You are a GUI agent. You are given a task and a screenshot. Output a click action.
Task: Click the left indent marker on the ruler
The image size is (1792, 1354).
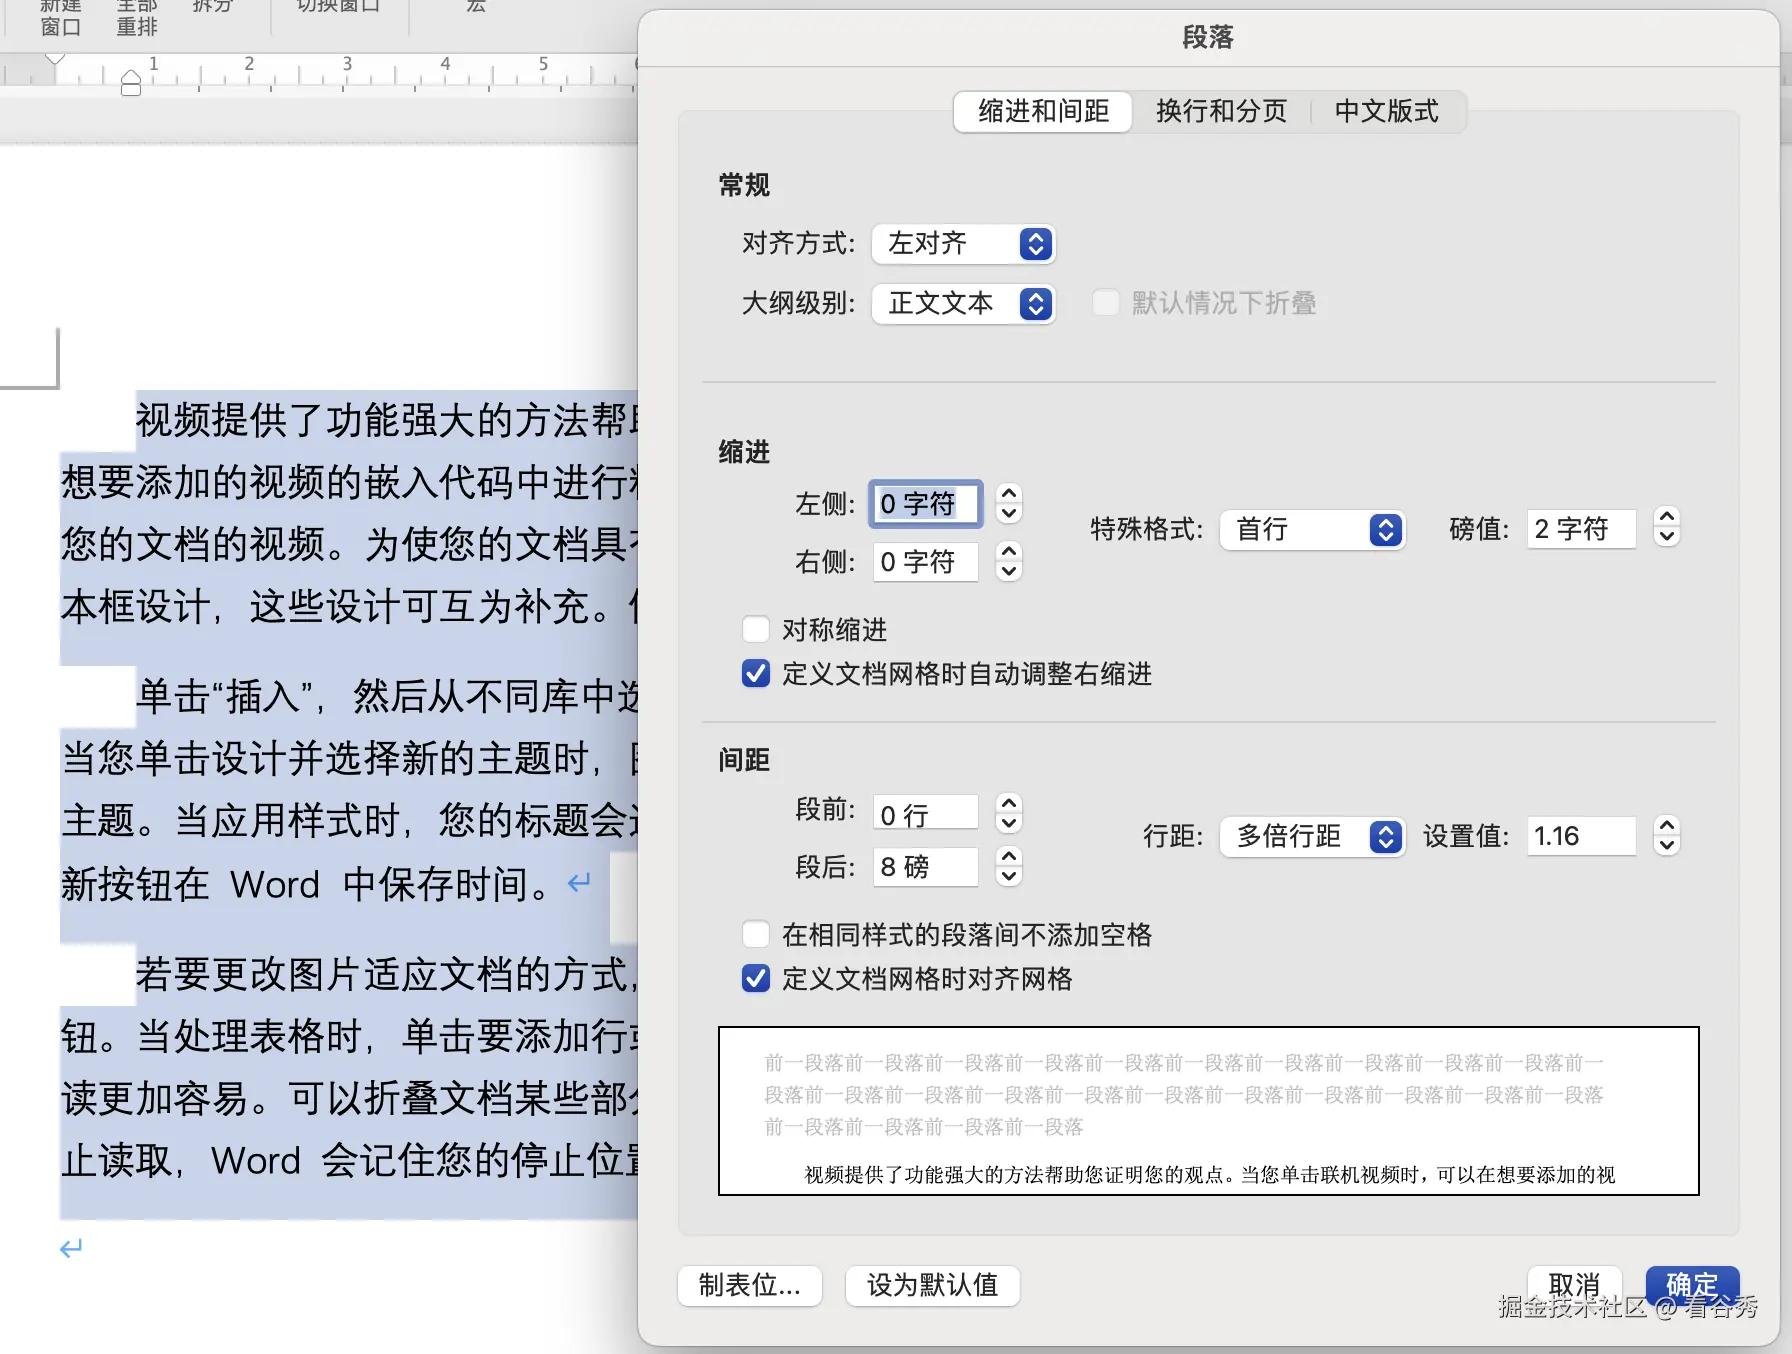point(131,83)
